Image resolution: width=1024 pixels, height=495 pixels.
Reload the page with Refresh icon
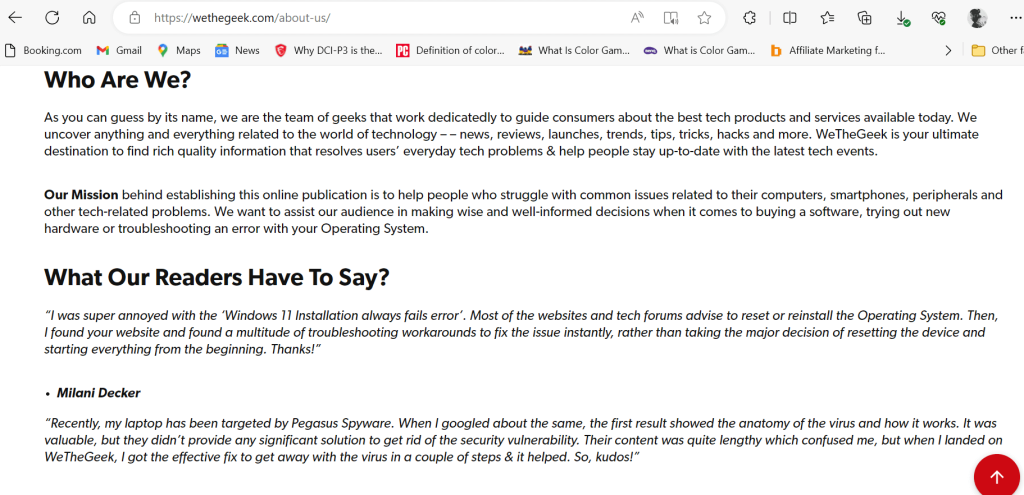(x=52, y=18)
